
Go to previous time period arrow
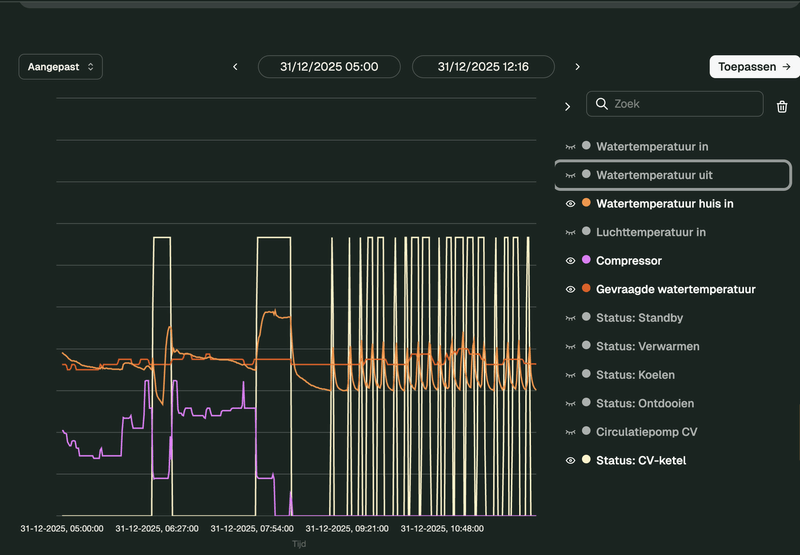pos(236,67)
